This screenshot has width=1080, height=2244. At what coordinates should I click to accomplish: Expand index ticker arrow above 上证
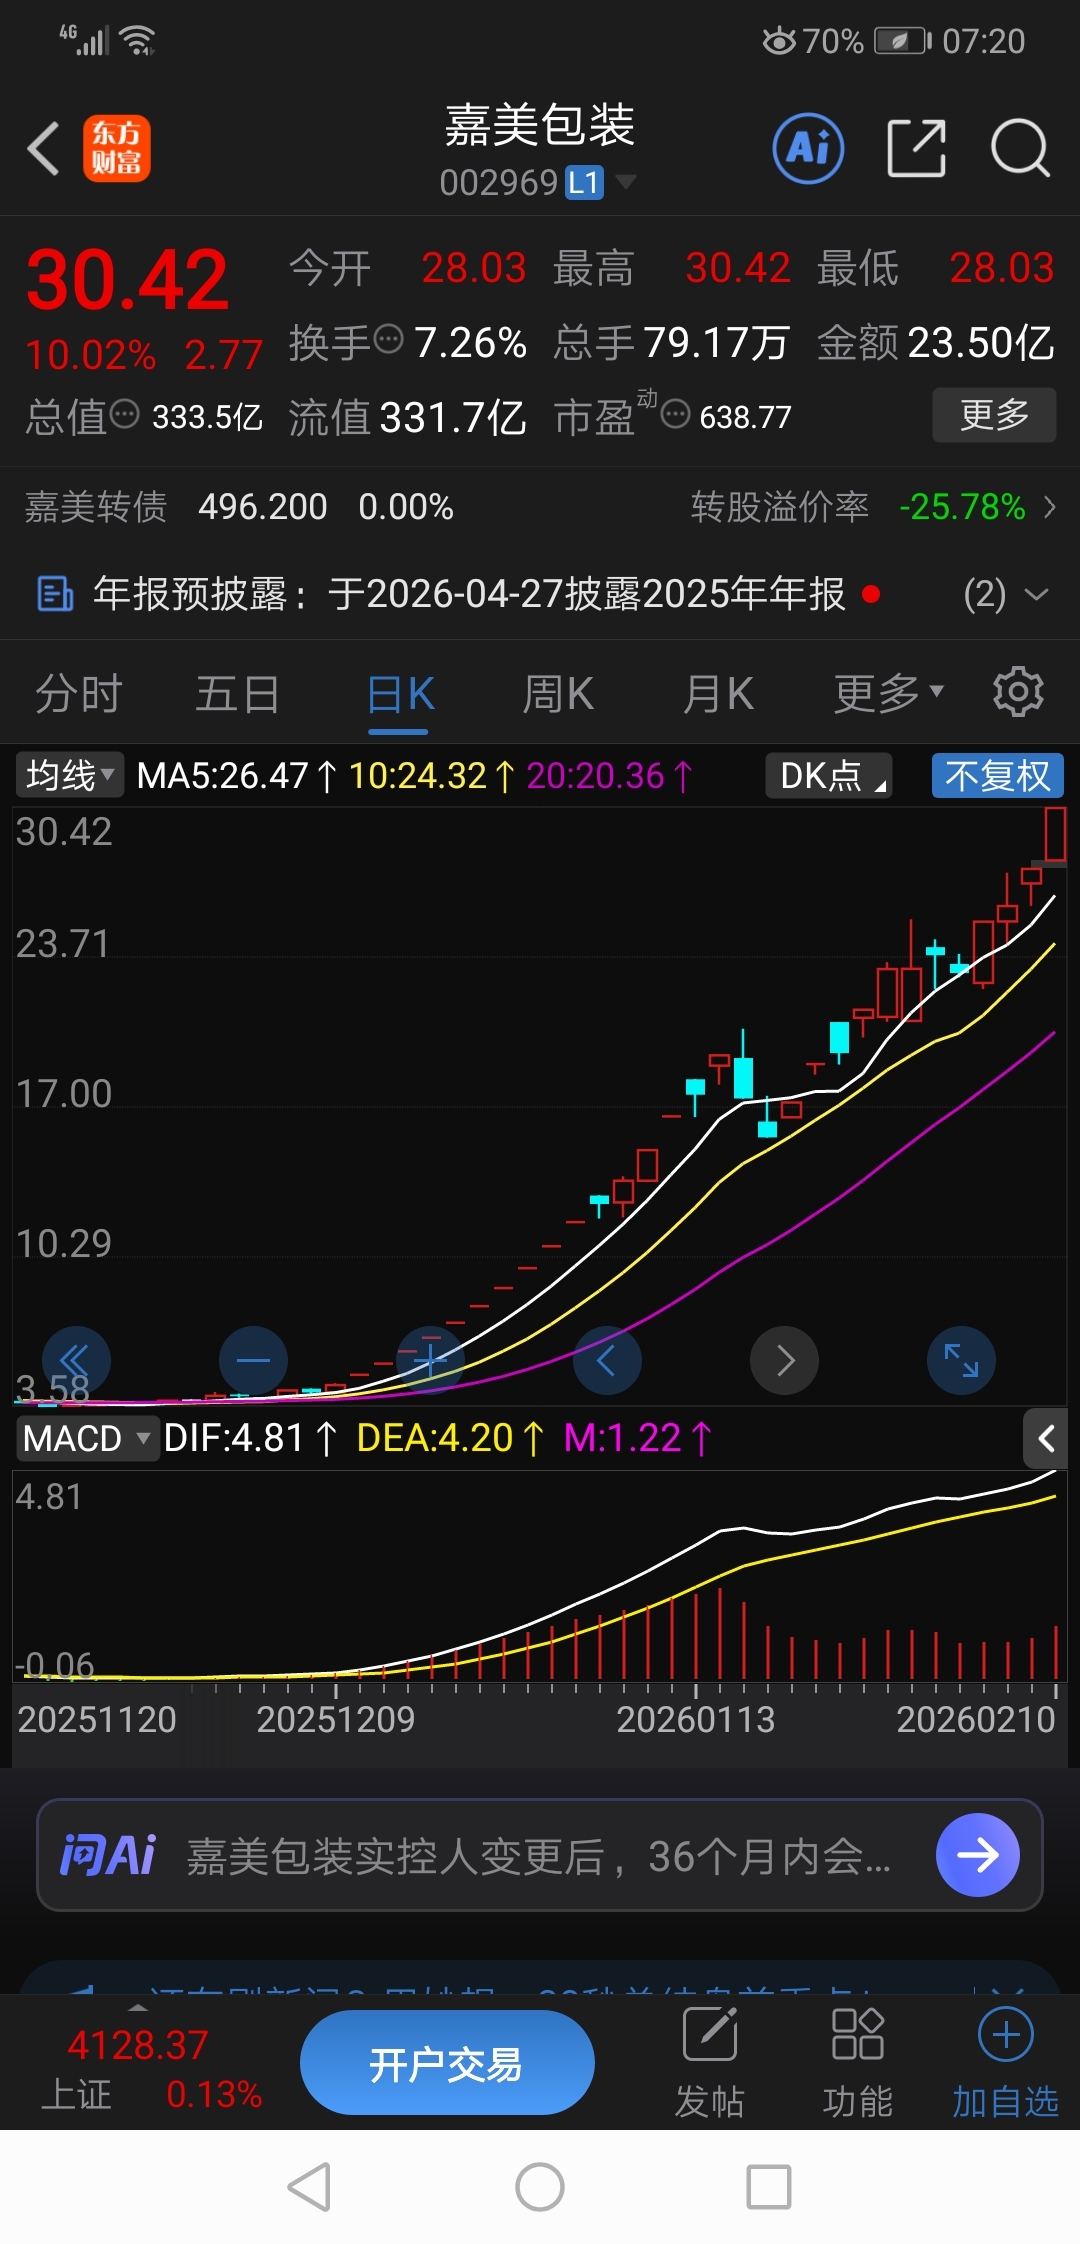tap(138, 2008)
